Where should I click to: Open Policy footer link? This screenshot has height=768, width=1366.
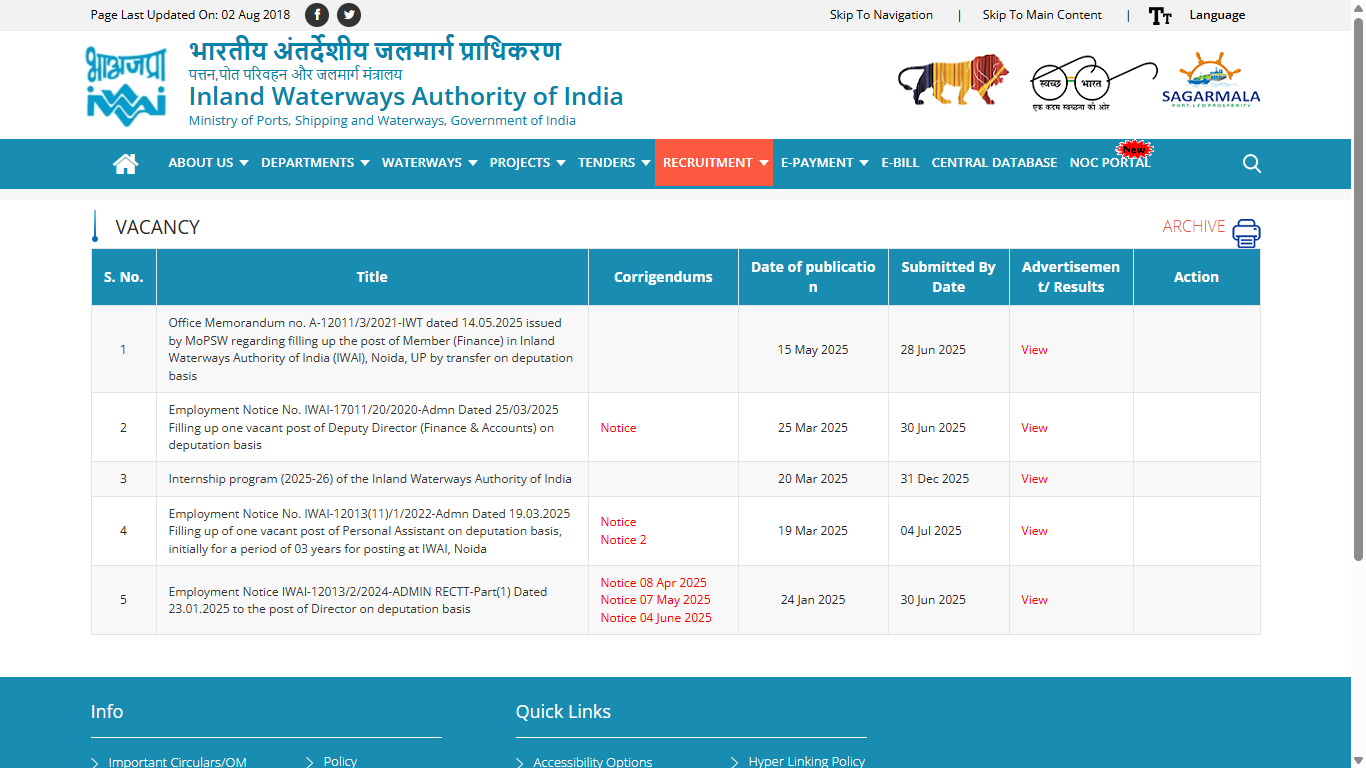[340, 762]
